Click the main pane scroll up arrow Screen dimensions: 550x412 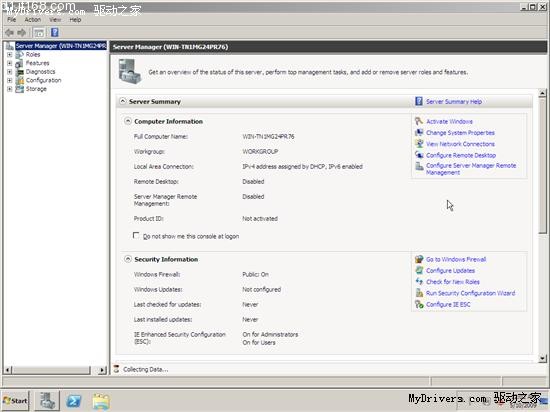(542, 93)
